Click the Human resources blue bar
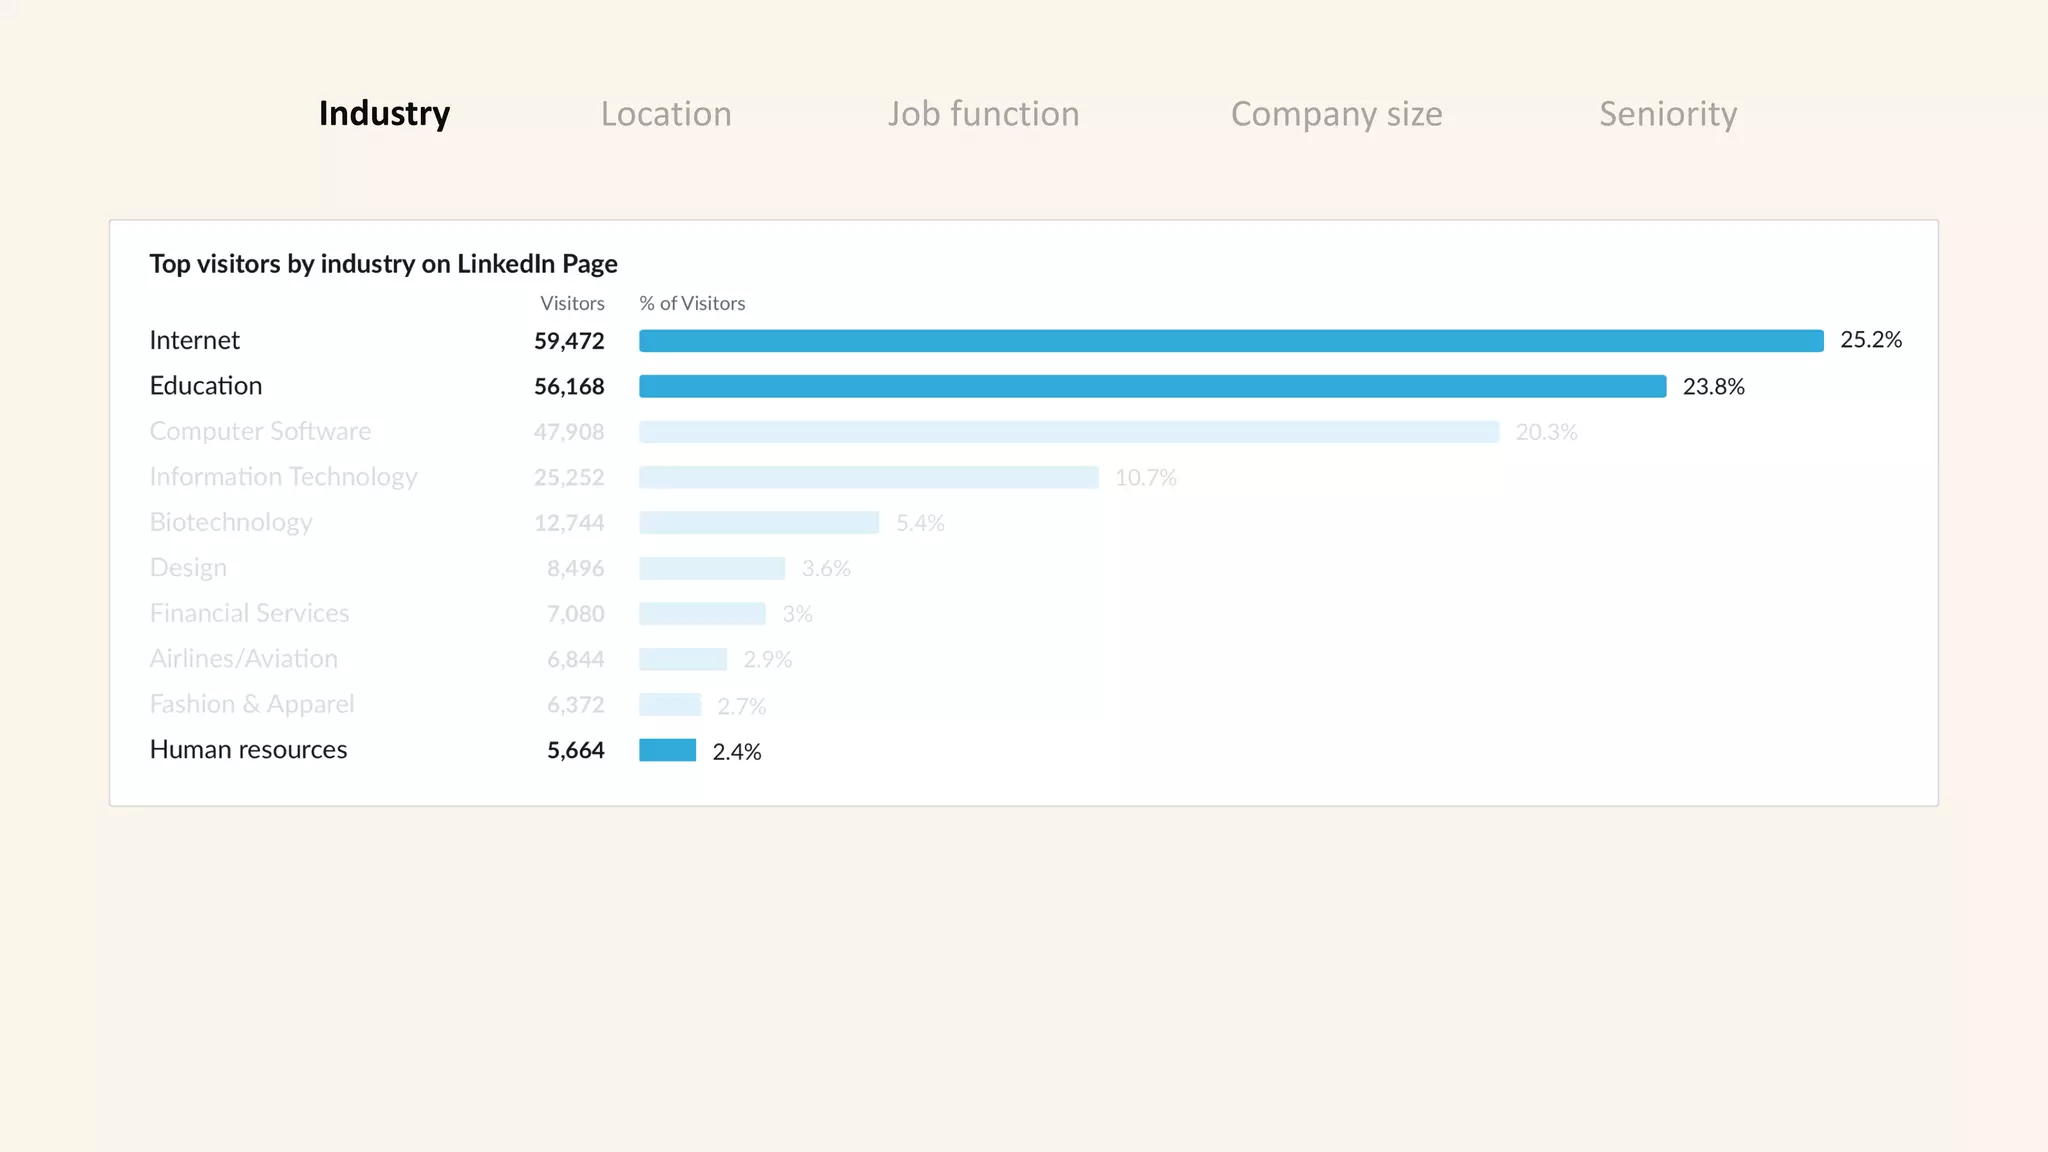This screenshot has width=2048, height=1152. click(667, 750)
